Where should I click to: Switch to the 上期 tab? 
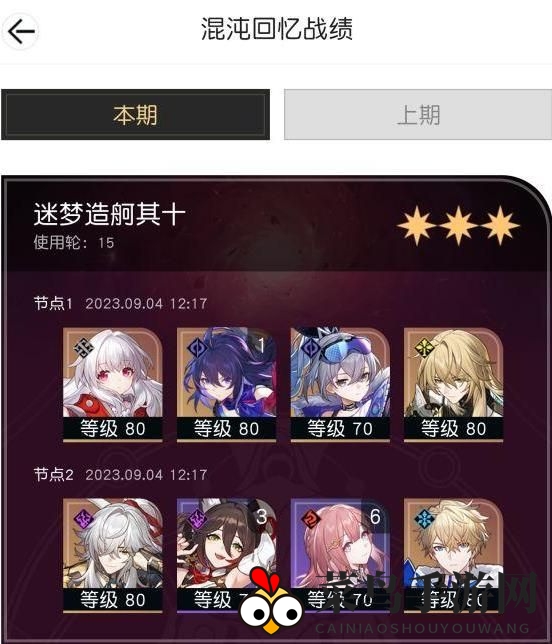coord(418,115)
